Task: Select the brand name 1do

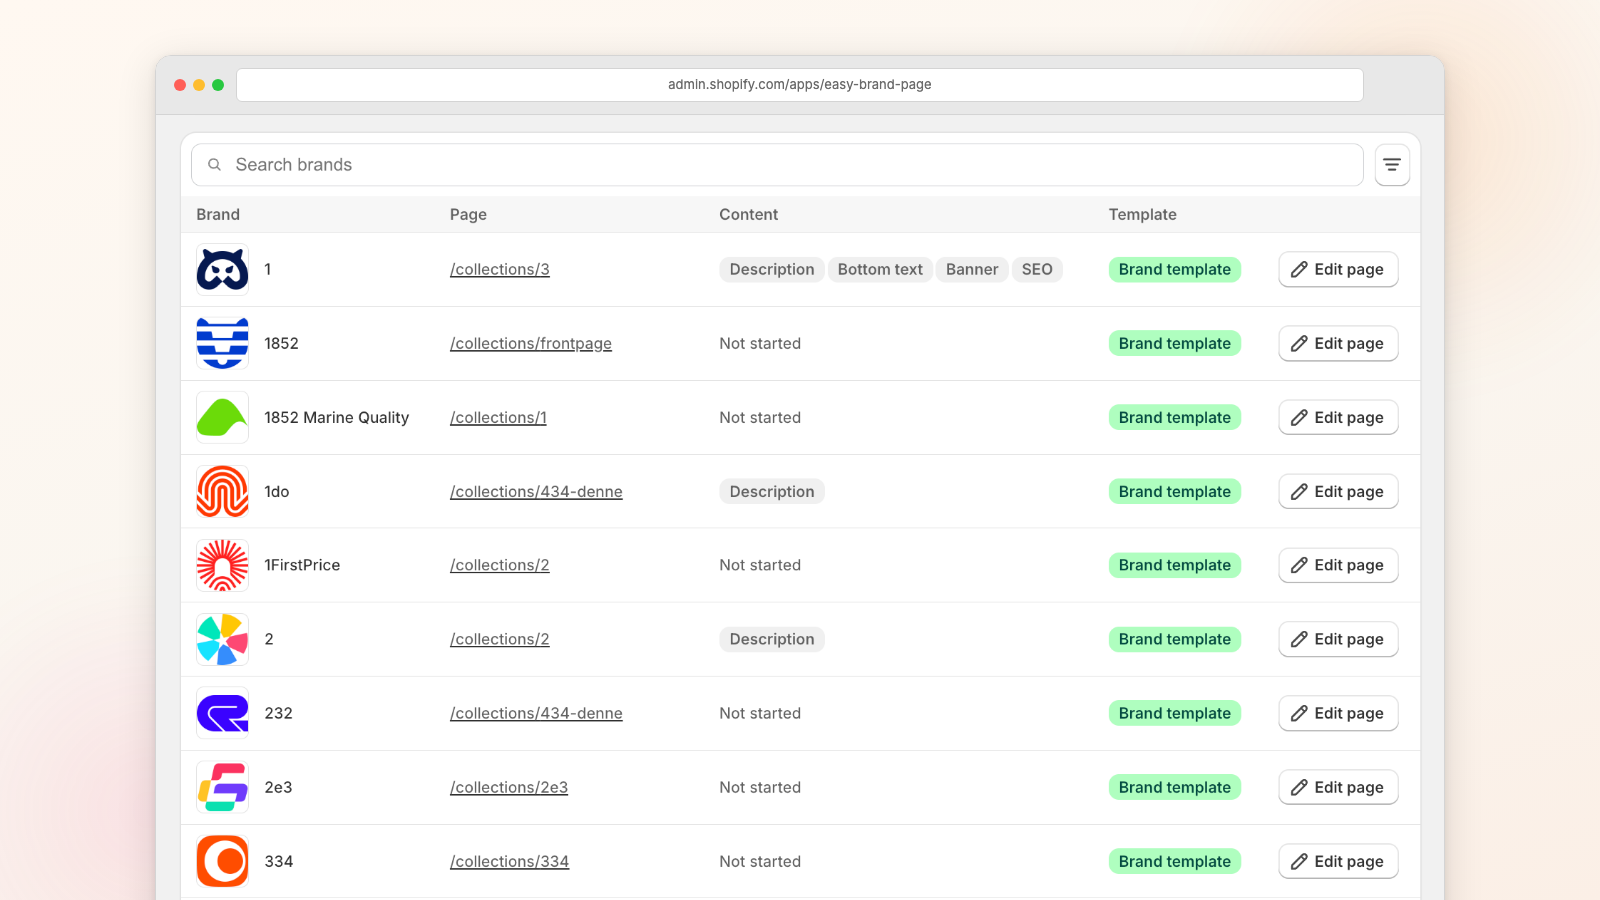Action: tap(277, 492)
